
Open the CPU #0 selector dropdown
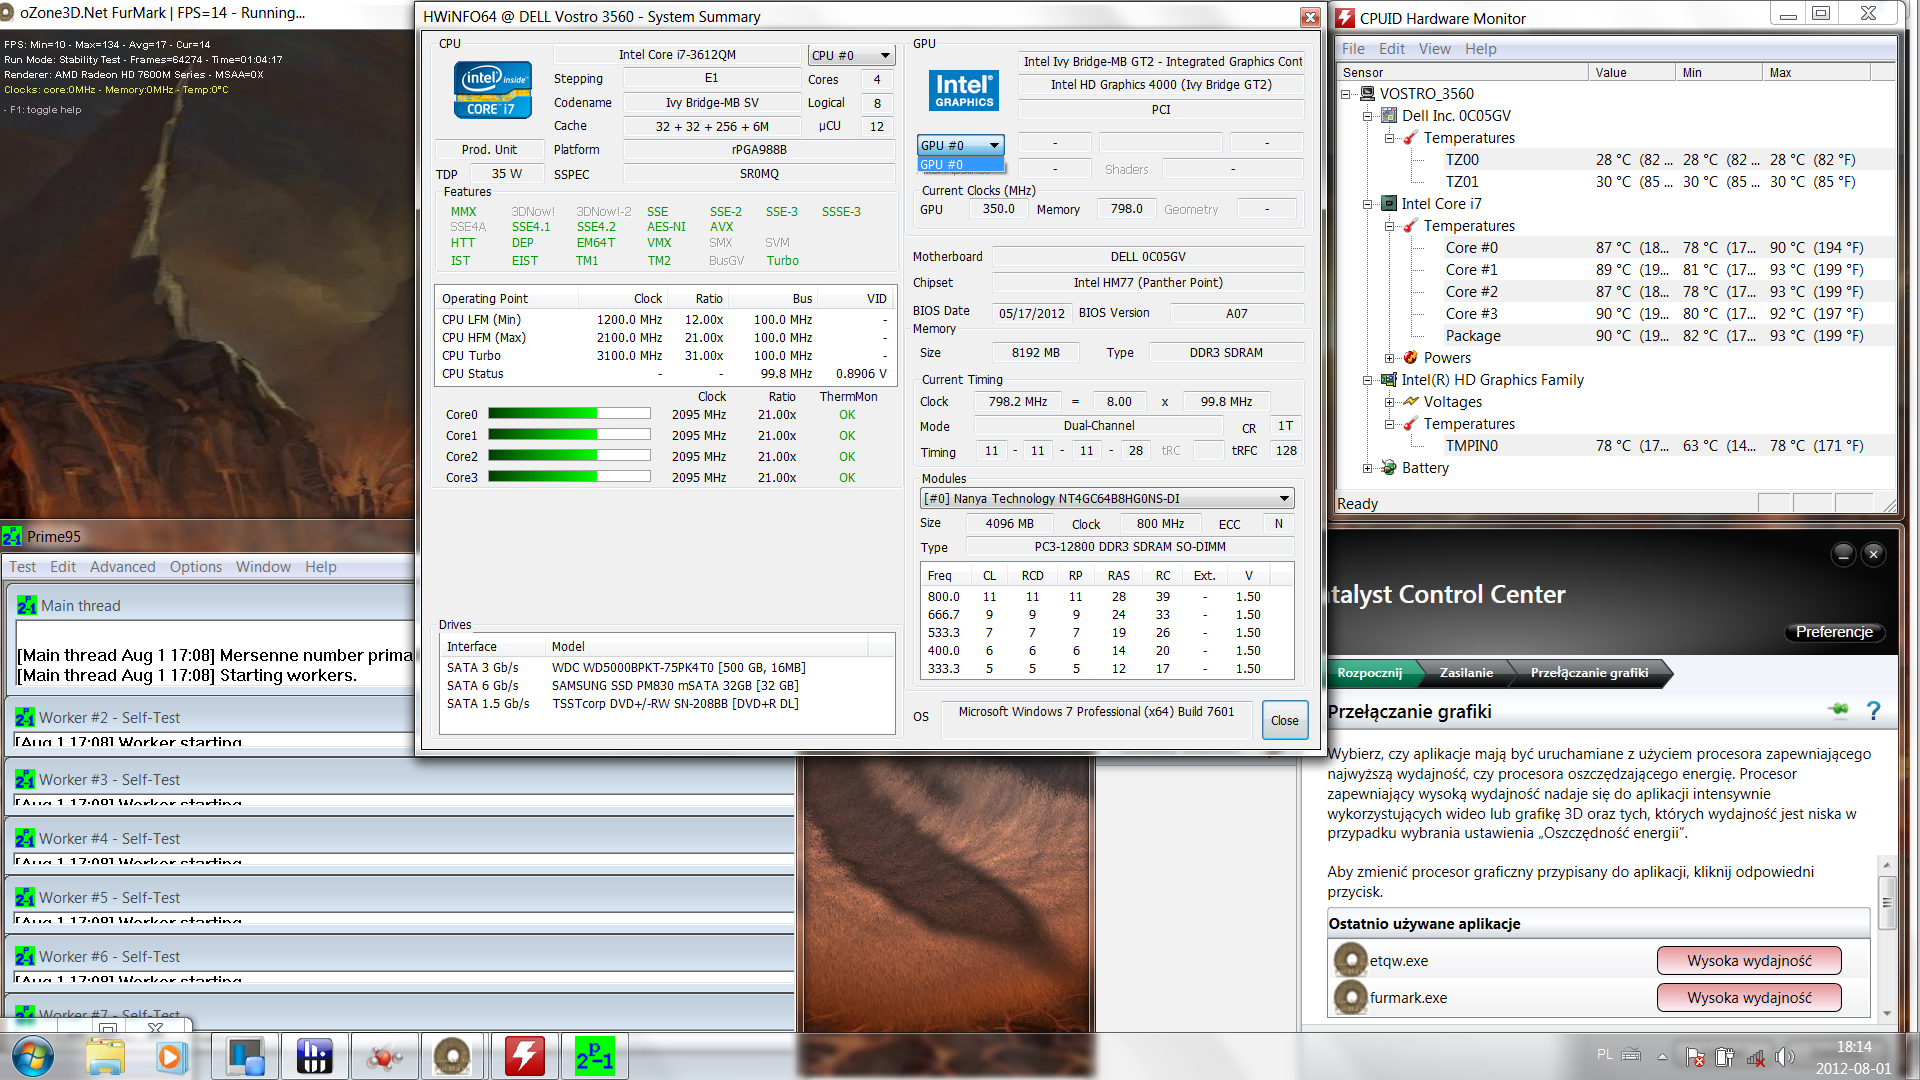pyautogui.click(x=851, y=55)
